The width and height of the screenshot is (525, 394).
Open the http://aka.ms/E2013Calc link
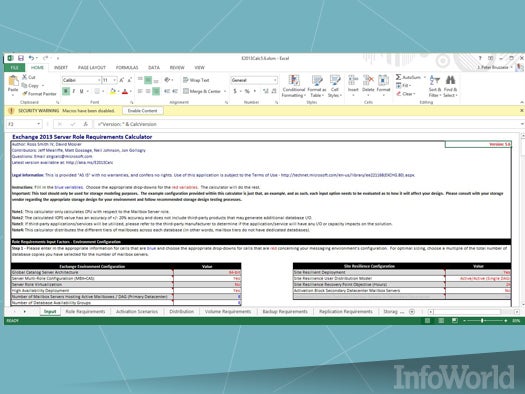click(89, 163)
